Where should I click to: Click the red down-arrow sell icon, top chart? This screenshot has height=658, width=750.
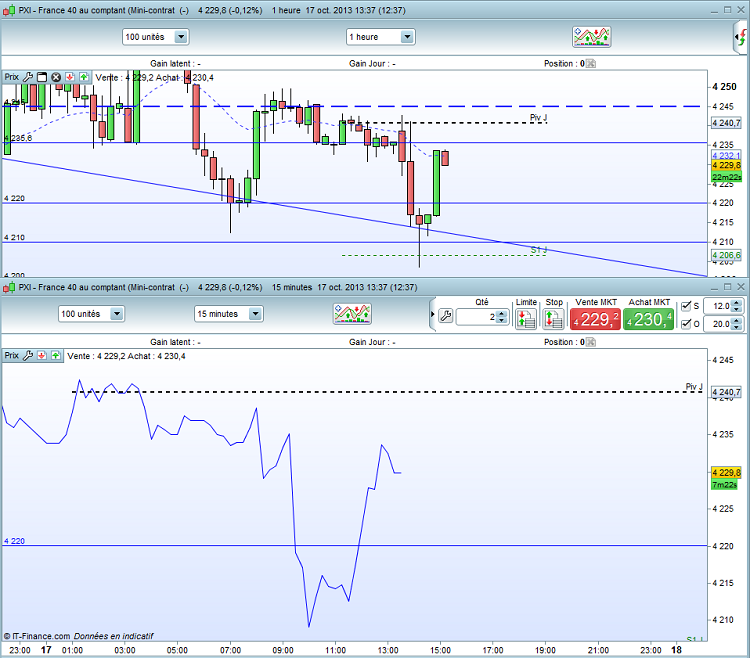pos(70,77)
